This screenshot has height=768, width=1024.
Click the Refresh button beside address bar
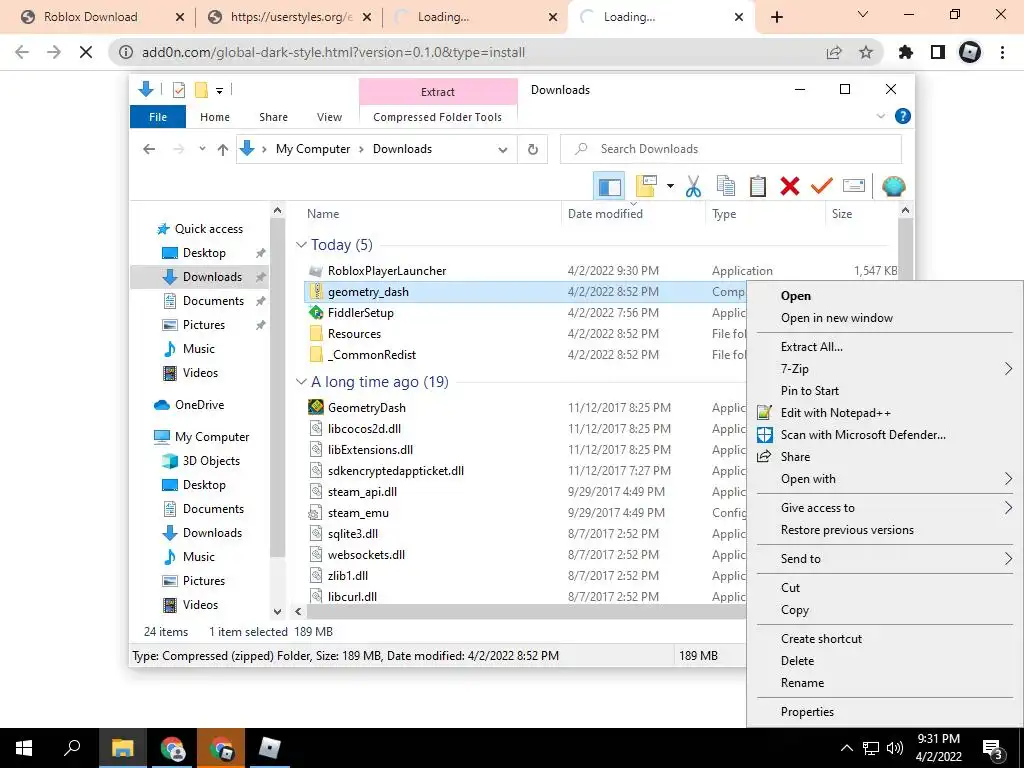pos(533,150)
